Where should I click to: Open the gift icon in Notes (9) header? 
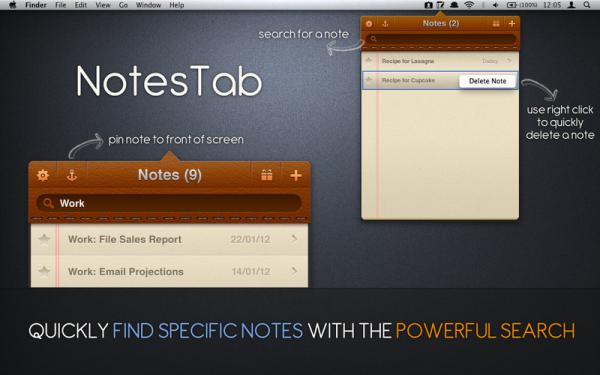tap(267, 175)
